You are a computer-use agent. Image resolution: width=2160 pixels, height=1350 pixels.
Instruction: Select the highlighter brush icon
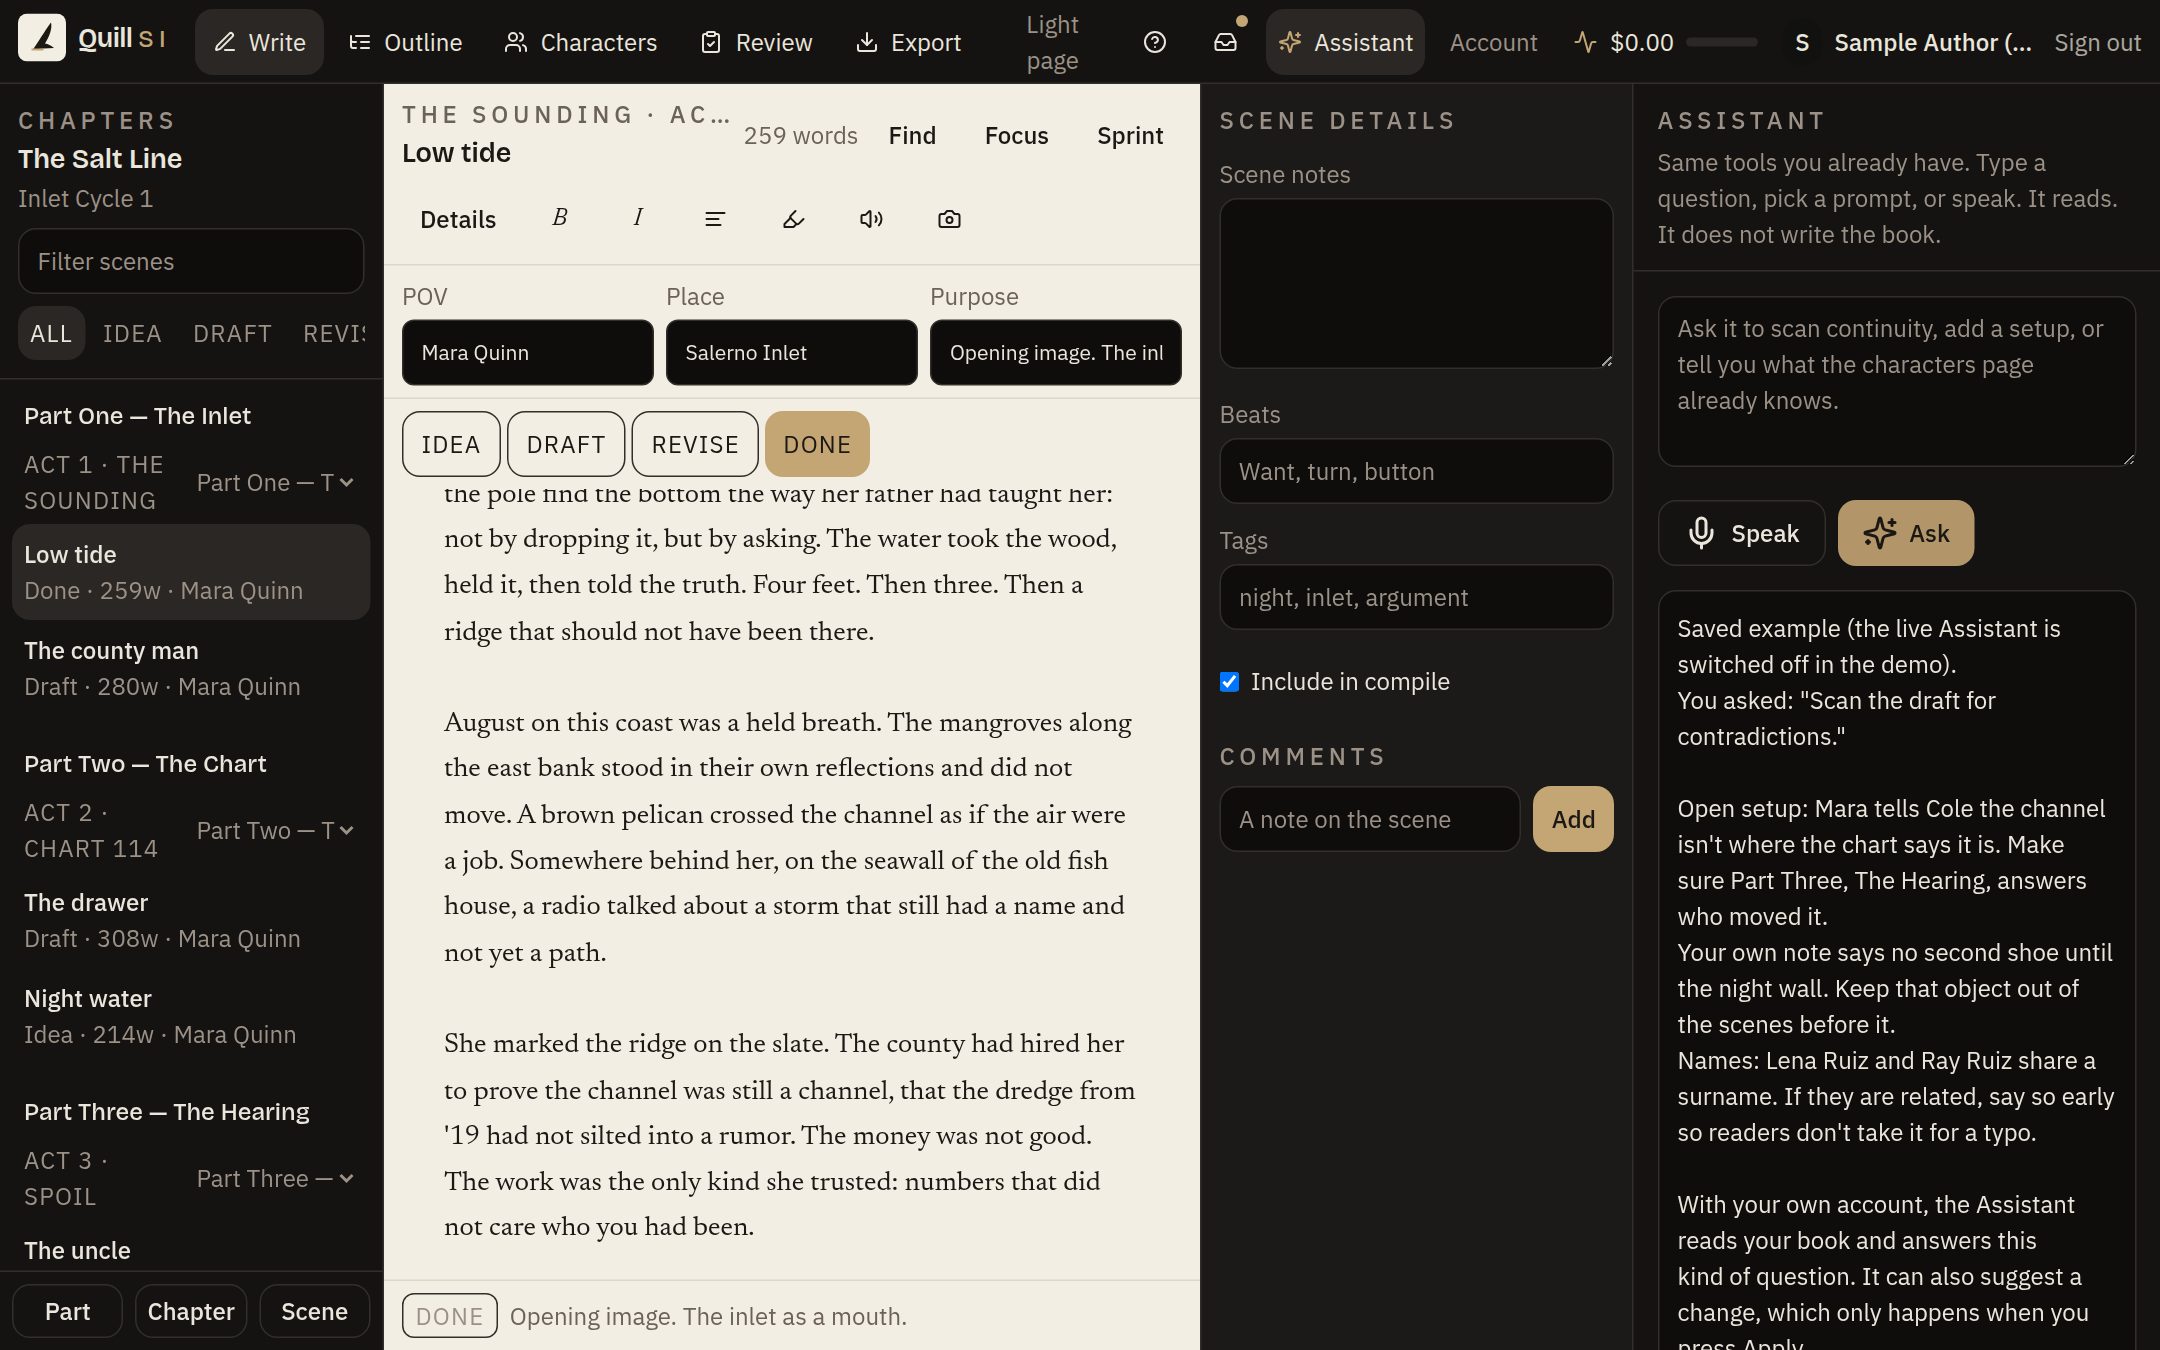[x=793, y=218]
